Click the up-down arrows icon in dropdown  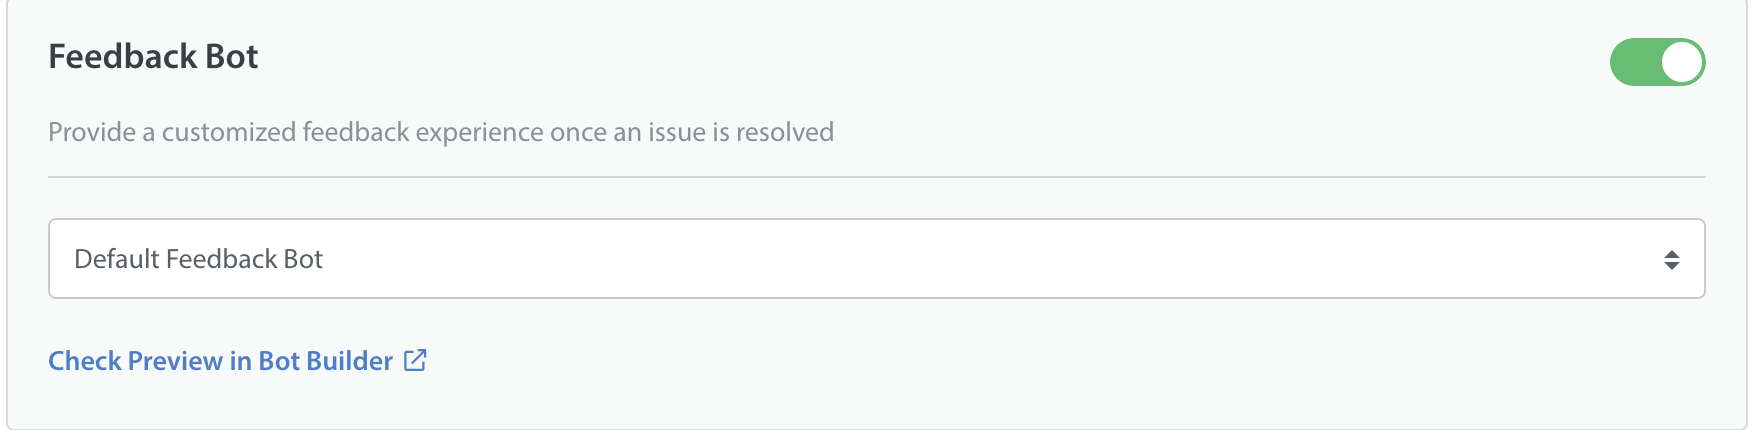click(x=1671, y=260)
